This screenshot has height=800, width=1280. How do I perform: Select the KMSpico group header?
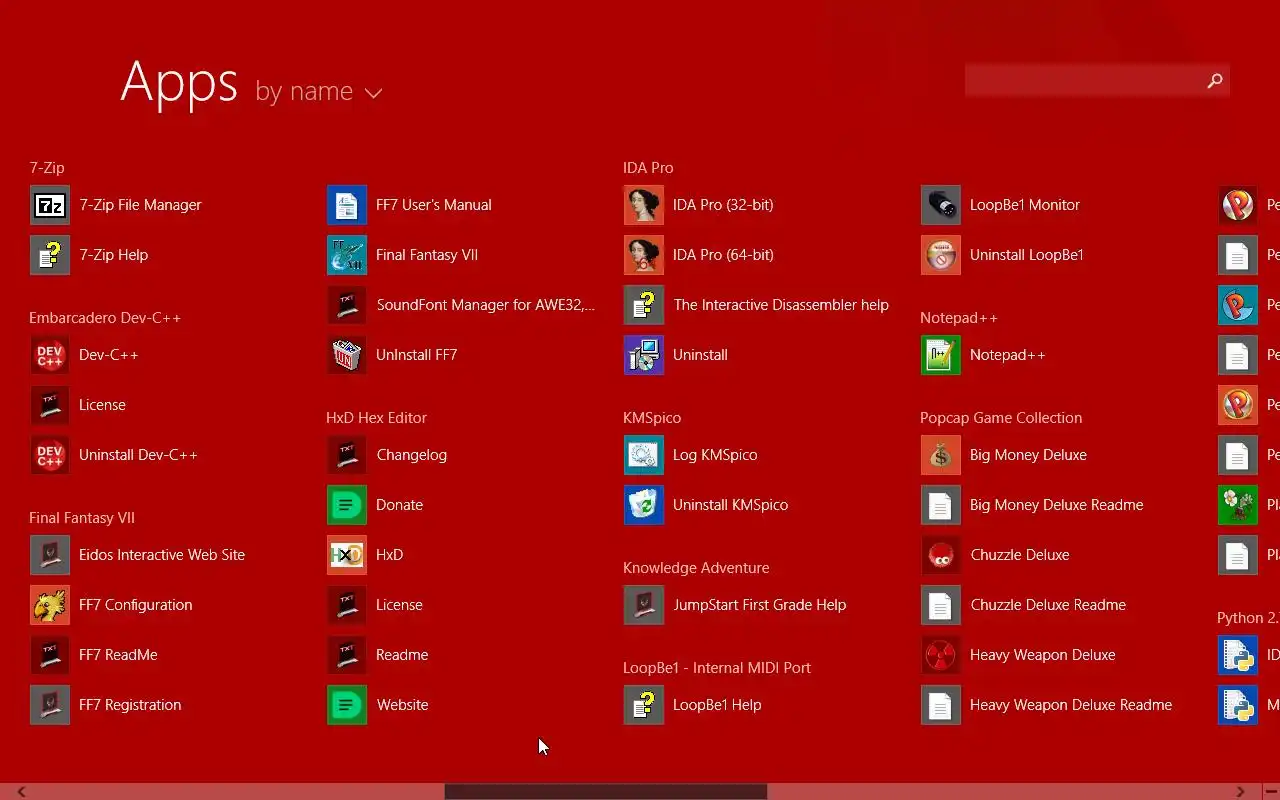[x=652, y=418]
